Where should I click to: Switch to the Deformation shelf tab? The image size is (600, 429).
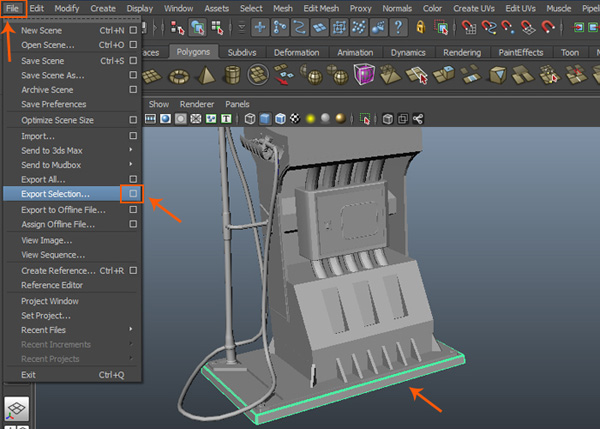(x=297, y=52)
